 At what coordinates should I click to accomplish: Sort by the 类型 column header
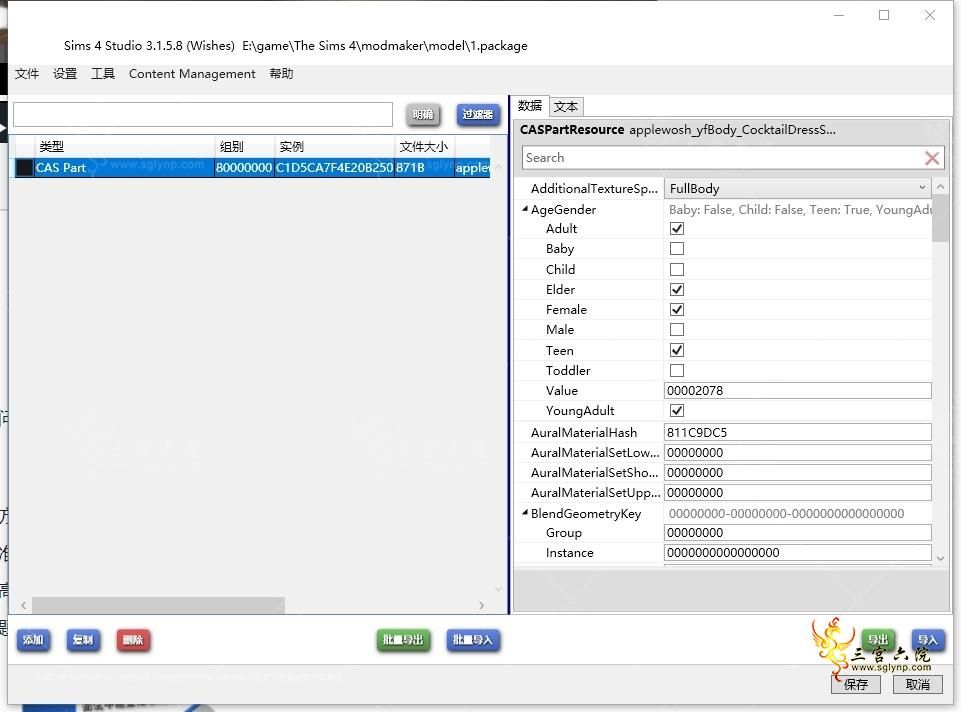click(x=124, y=146)
